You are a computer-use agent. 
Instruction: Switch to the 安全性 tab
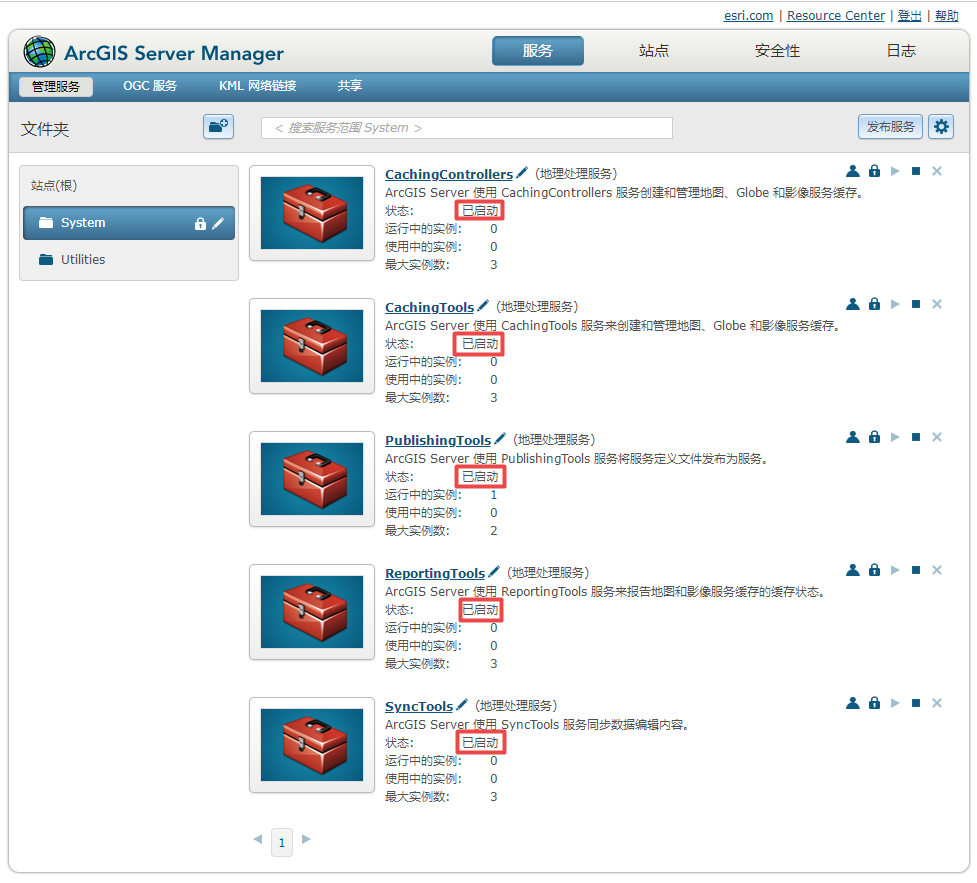pyautogui.click(x=777, y=50)
